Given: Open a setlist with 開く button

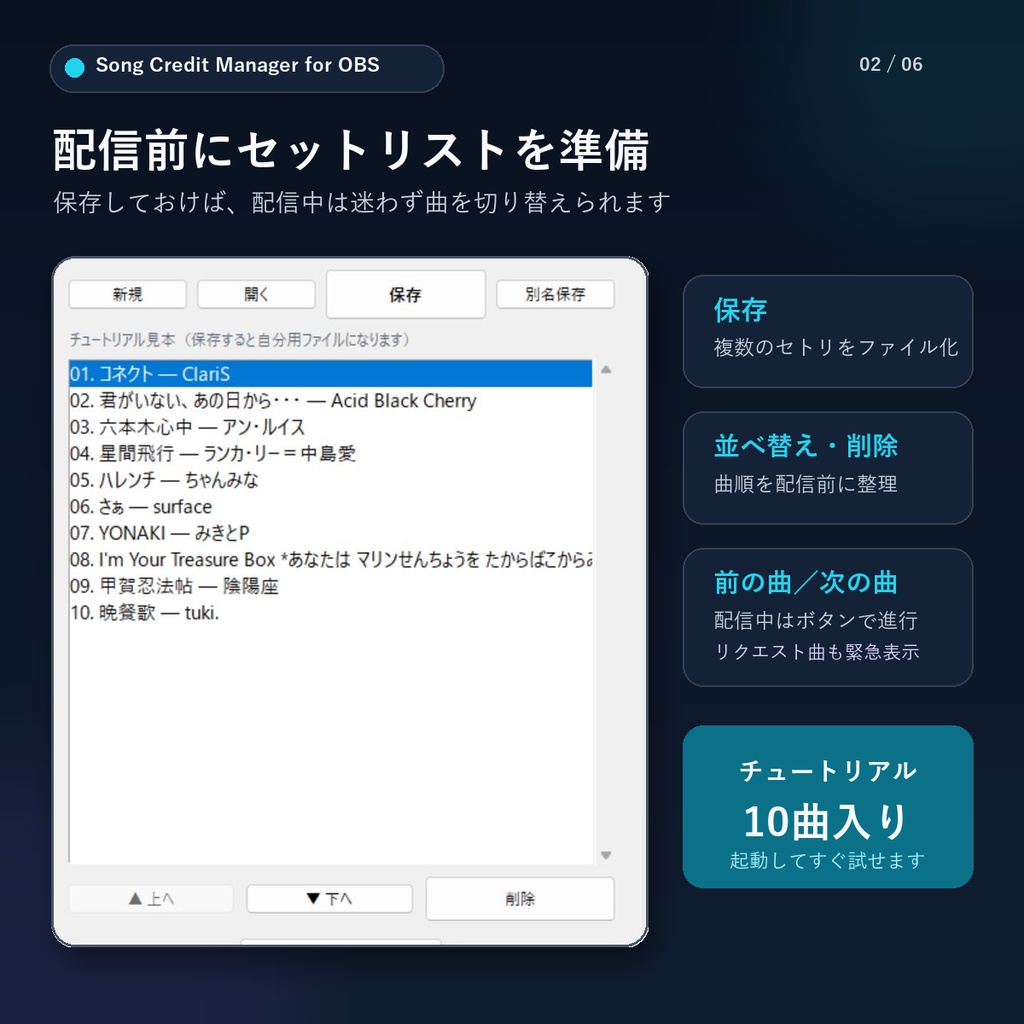Looking at the screenshot, I should (x=256, y=294).
